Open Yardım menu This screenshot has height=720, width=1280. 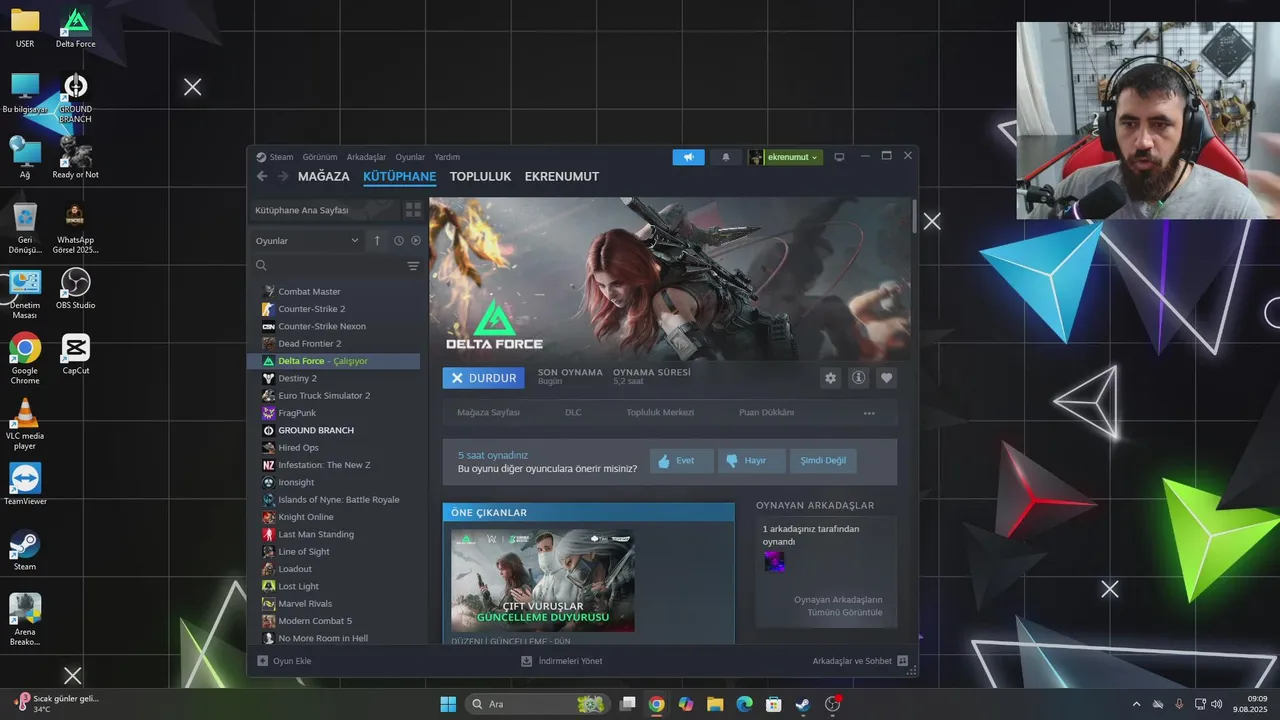coord(447,157)
